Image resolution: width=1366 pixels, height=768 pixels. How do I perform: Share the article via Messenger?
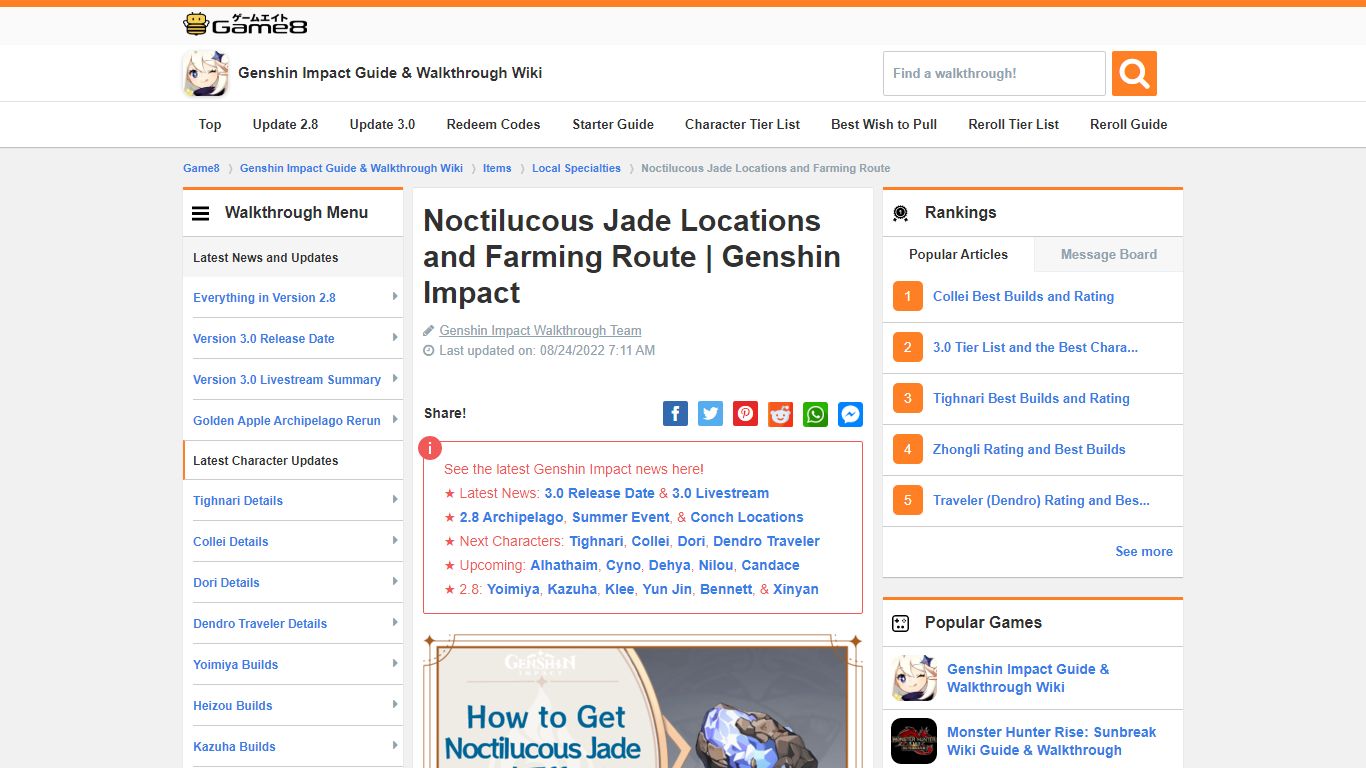(851, 414)
